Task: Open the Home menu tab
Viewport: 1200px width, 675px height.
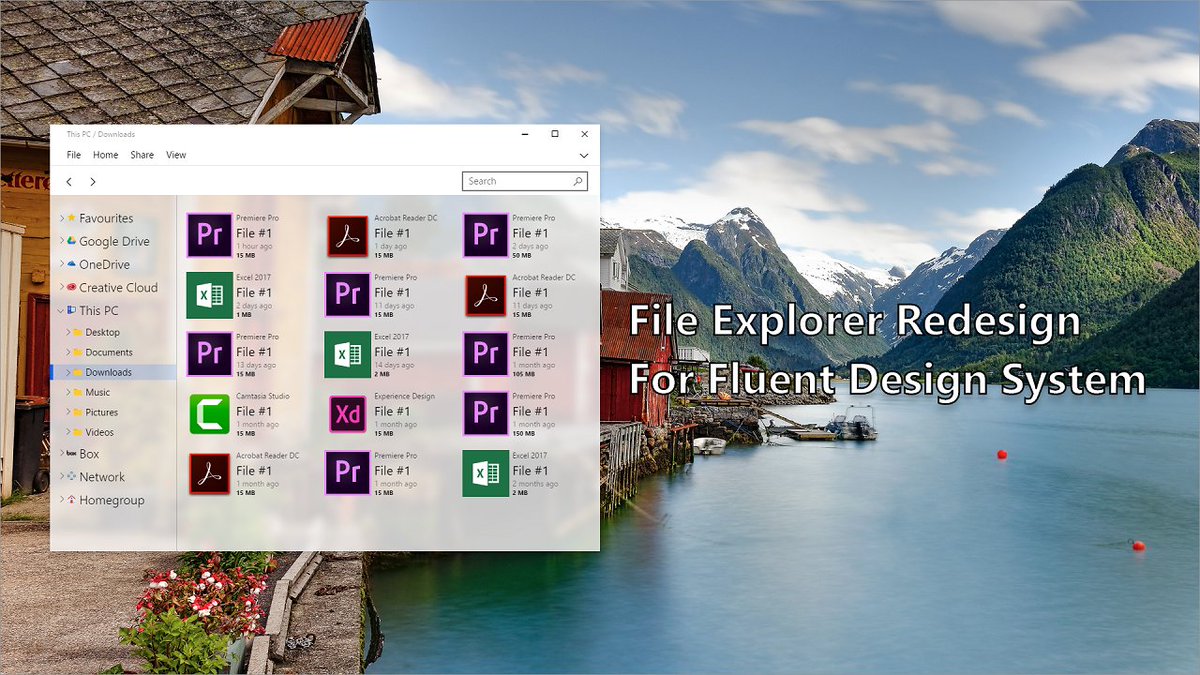Action: (x=105, y=155)
